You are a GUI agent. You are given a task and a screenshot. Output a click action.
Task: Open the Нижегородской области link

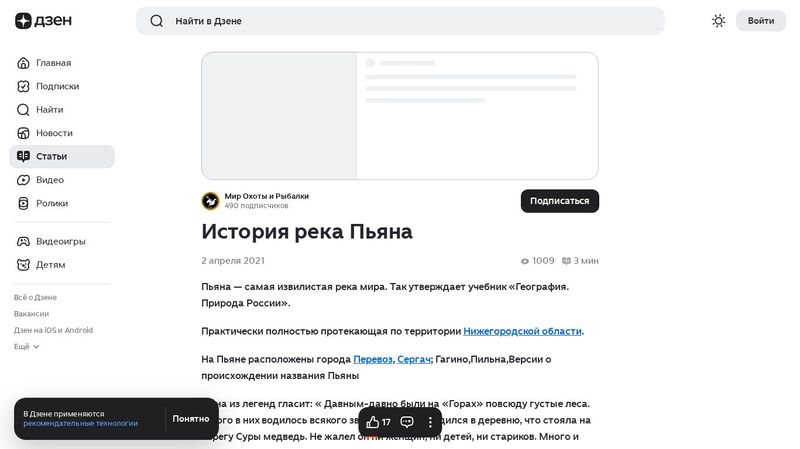coord(522,331)
